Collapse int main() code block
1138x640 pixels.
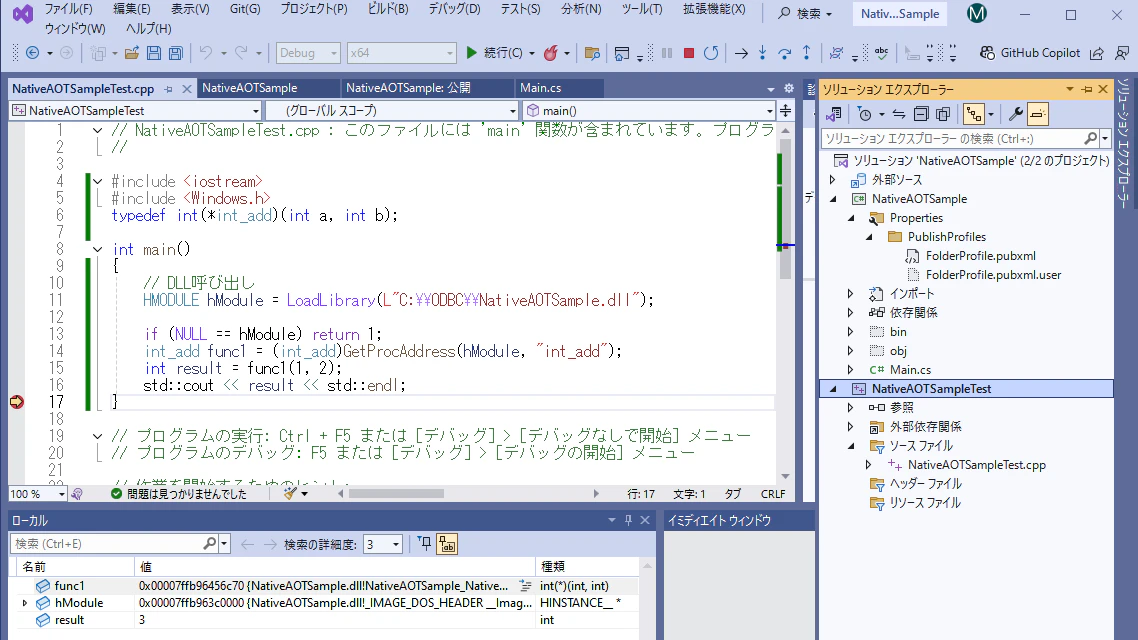tap(97, 250)
